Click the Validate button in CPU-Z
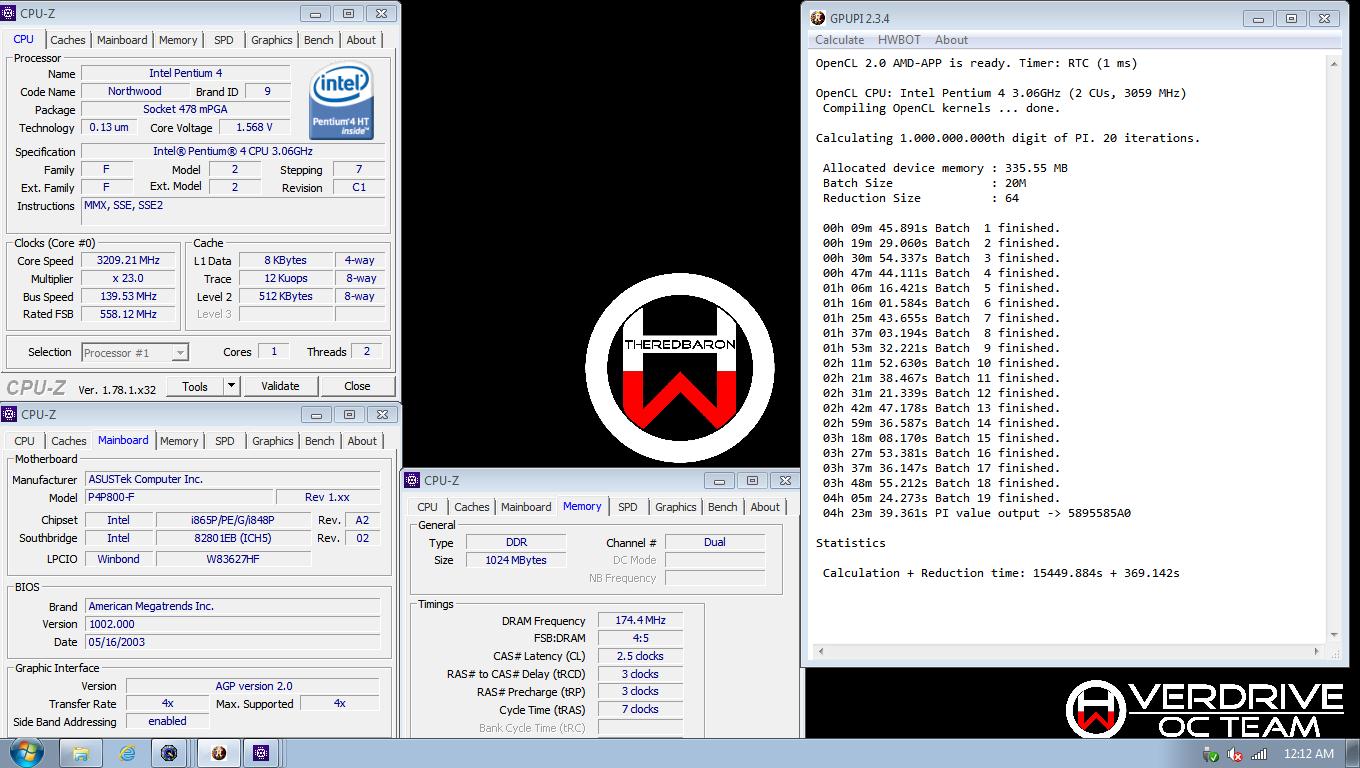The height and width of the screenshot is (768, 1360). (x=280, y=386)
